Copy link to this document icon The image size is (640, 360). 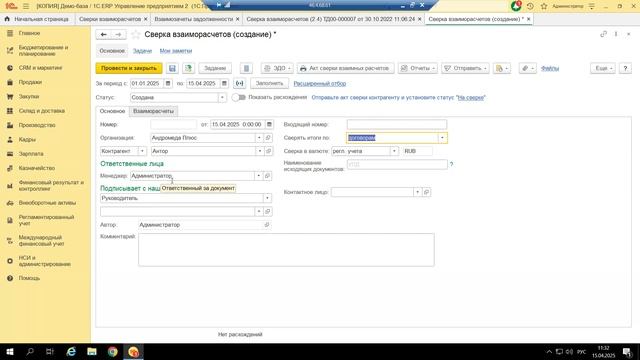pos(603,34)
